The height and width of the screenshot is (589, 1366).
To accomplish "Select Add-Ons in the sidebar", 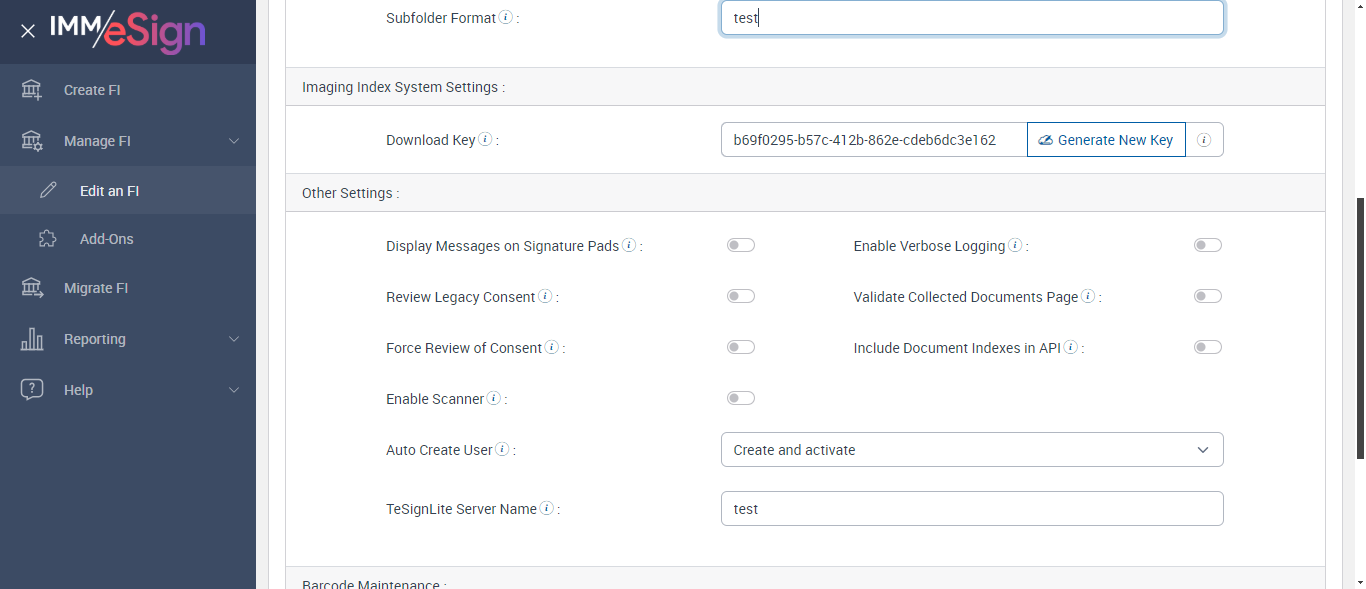I will (x=106, y=239).
